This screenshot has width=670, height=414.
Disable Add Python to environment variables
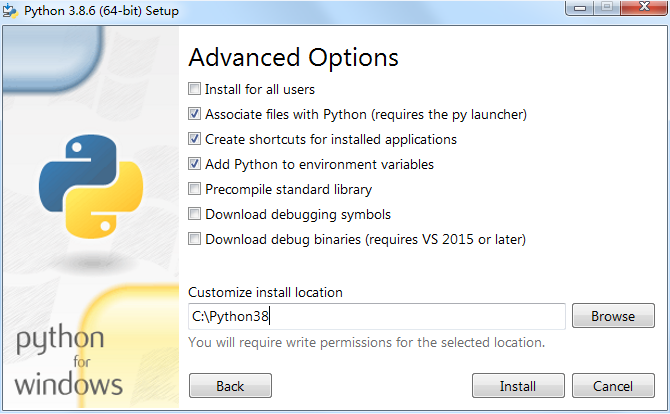tap(195, 164)
